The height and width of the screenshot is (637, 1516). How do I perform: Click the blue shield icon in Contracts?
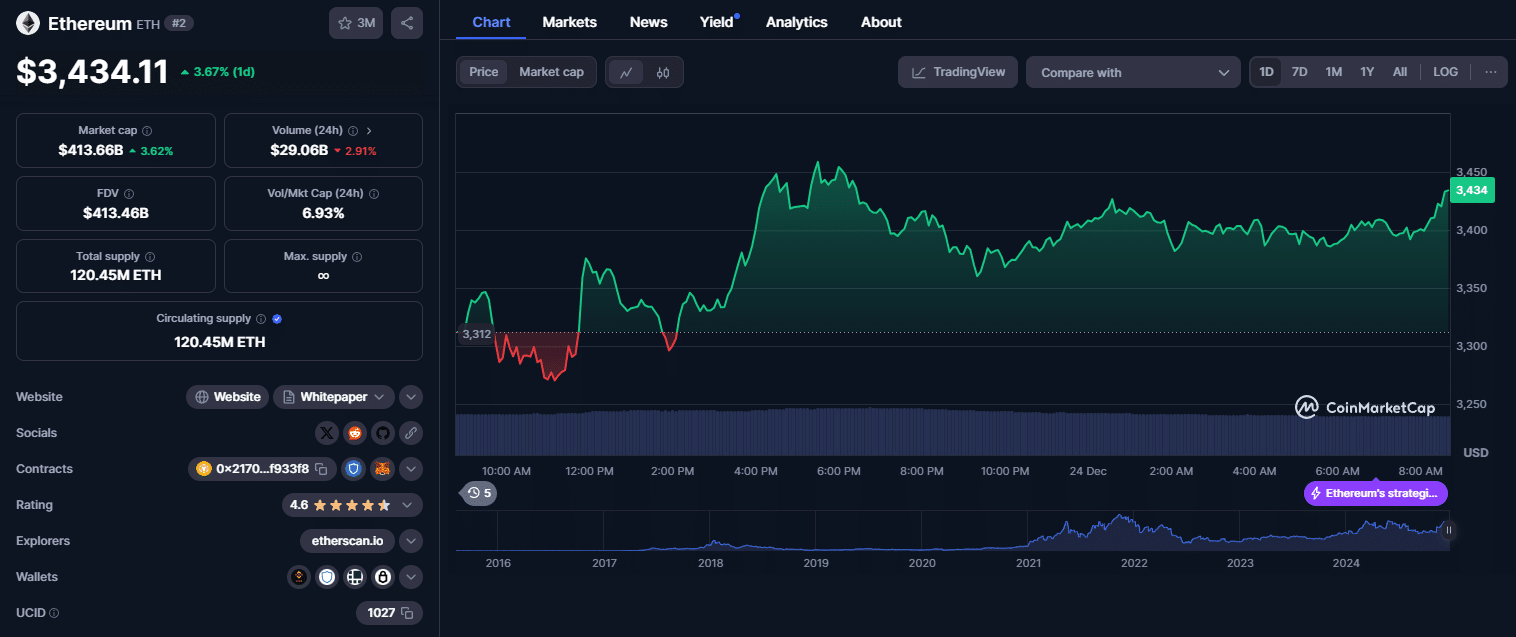[x=354, y=469]
